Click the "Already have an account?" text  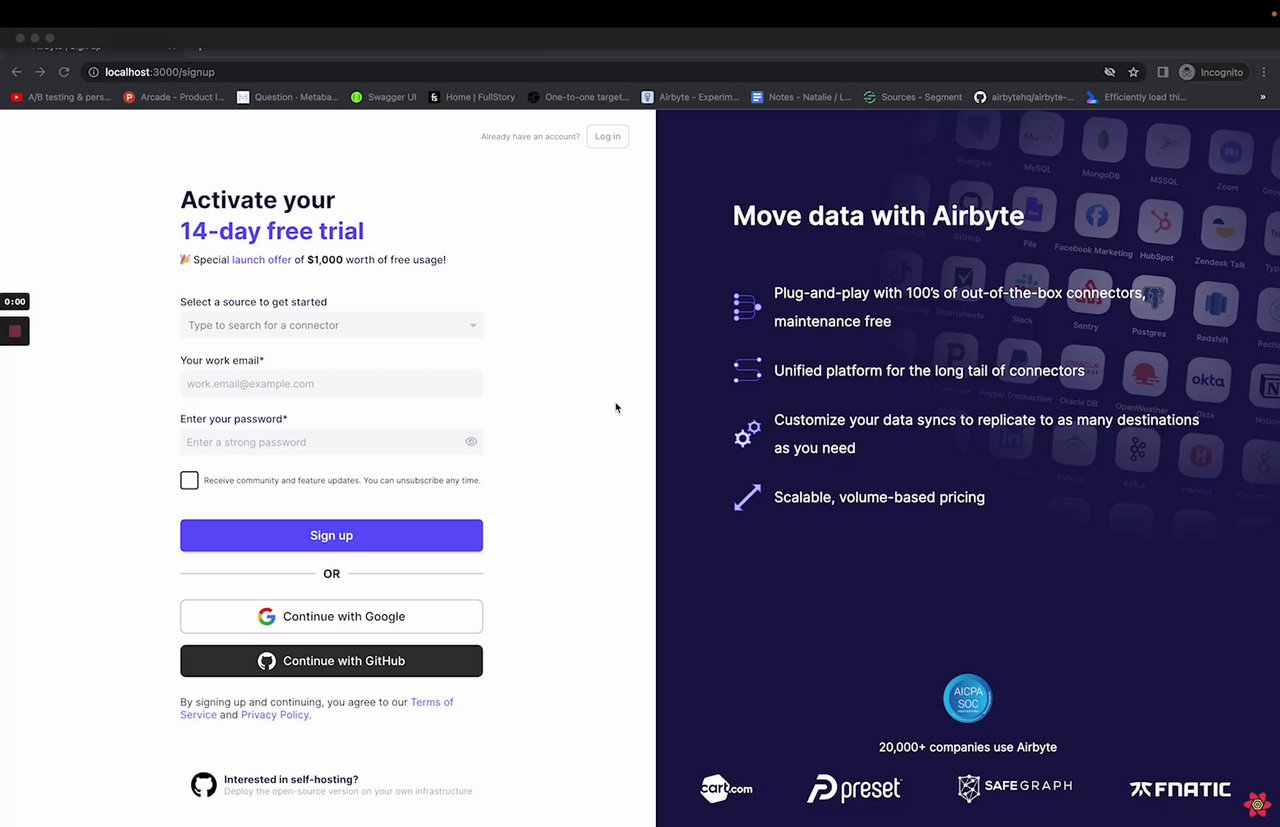(x=530, y=137)
